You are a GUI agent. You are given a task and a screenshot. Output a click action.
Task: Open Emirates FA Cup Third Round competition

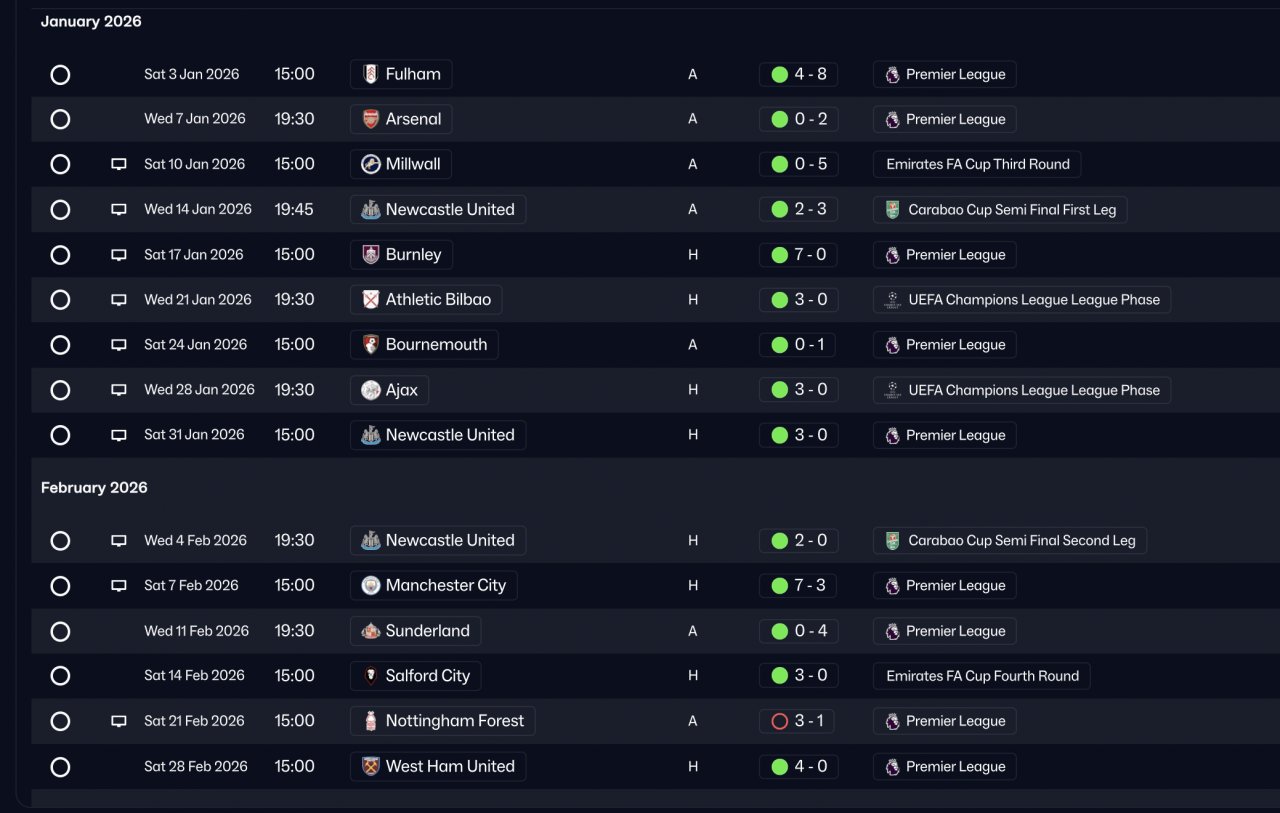977,164
